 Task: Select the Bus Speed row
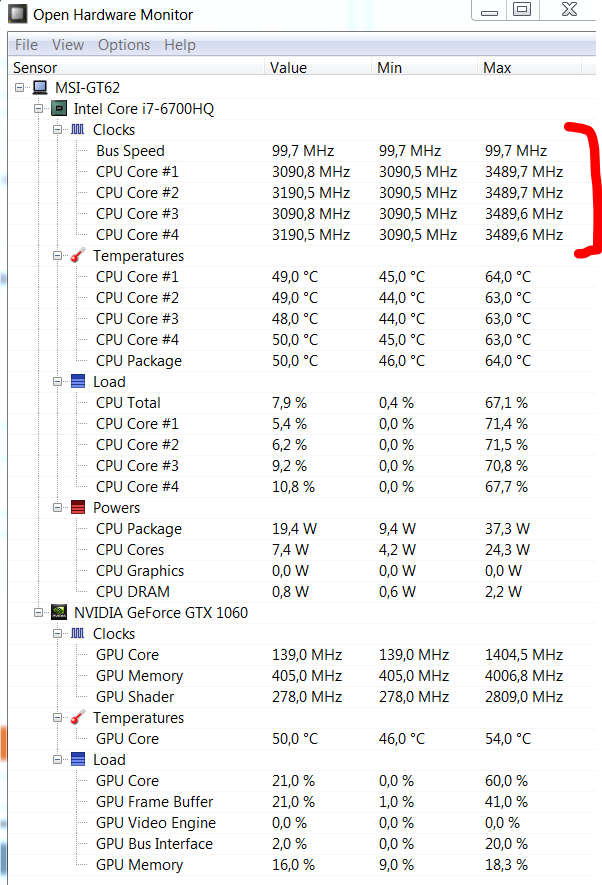pyautogui.click(x=302, y=151)
